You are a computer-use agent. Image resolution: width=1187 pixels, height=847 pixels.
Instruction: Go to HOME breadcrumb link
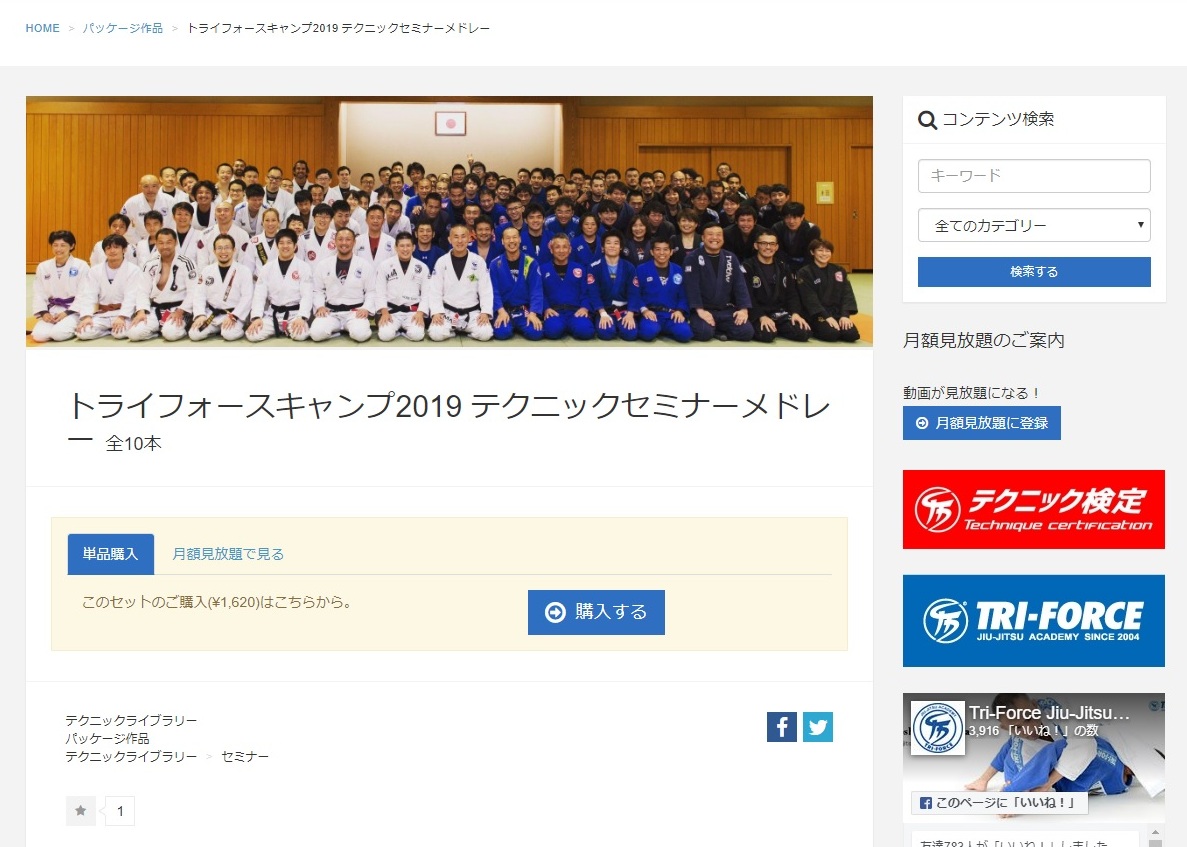[x=42, y=28]
